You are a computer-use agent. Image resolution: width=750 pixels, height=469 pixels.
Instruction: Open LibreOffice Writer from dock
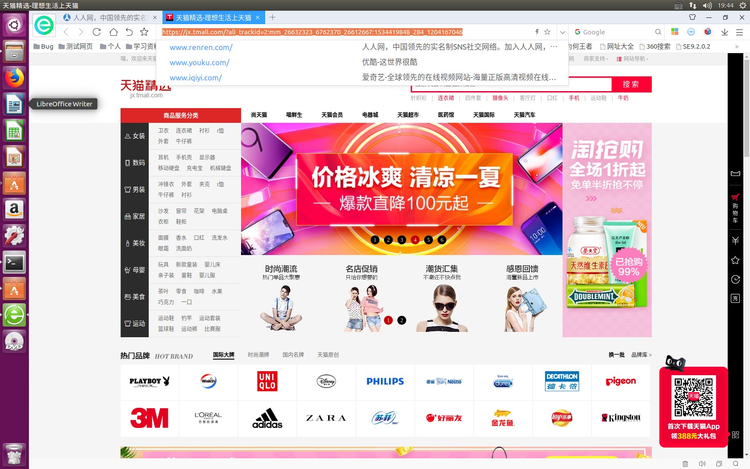pos(14,104)
